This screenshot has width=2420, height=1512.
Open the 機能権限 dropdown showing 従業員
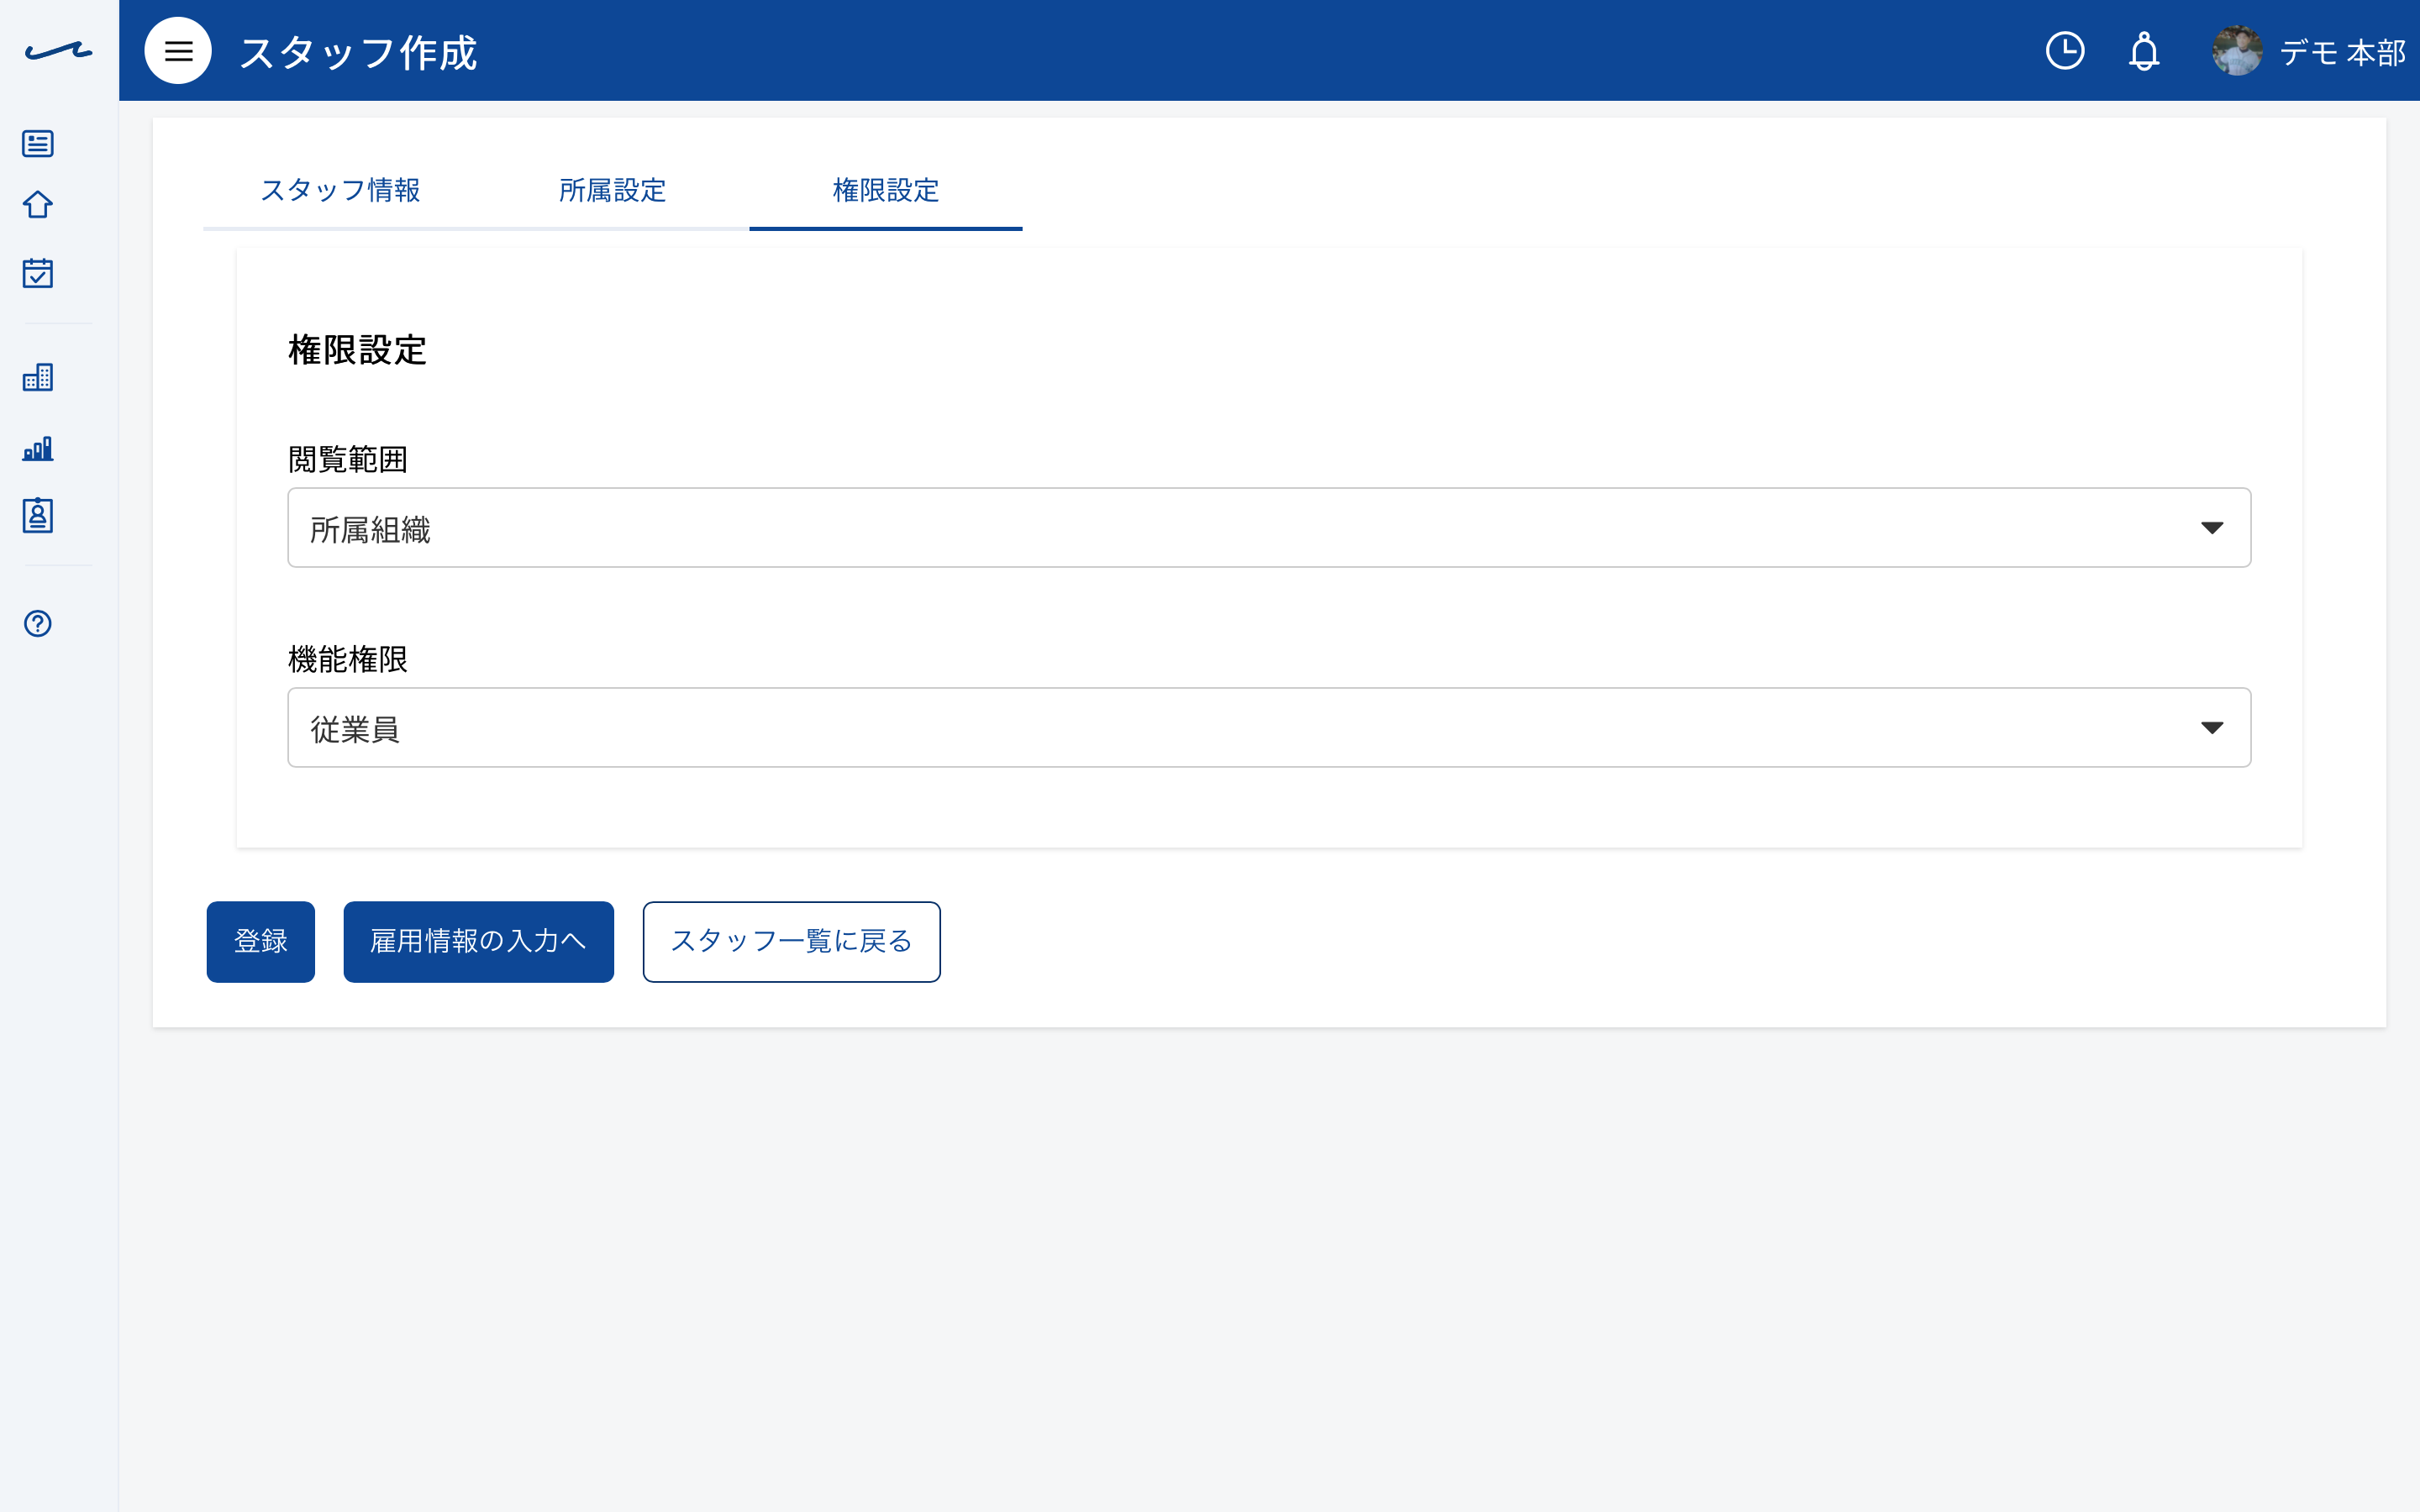tap(1269, 727)
